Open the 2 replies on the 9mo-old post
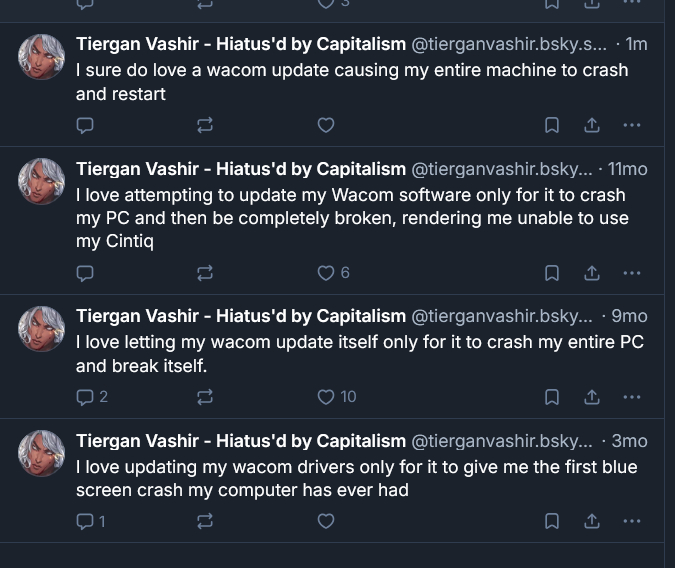675x568 pixels. coord(92,396)
